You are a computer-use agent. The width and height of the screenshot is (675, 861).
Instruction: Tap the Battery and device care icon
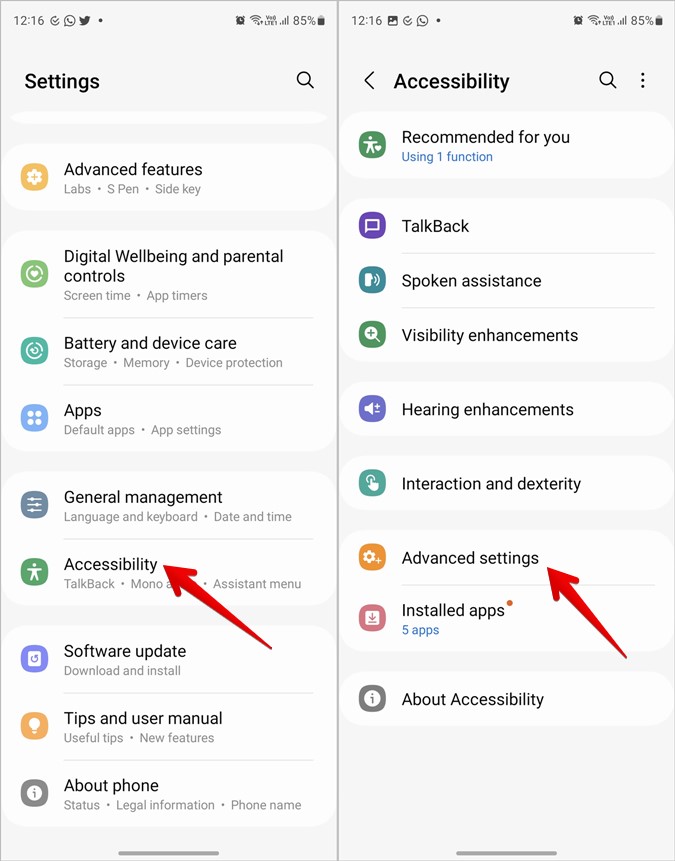pos(35,351)
